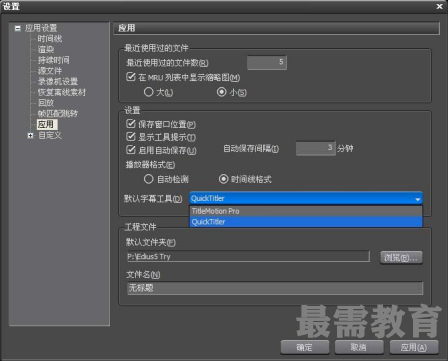The image size is (448, 361).
Task: Select 渲染 in settings tree
Action: (x=46, y=49)
